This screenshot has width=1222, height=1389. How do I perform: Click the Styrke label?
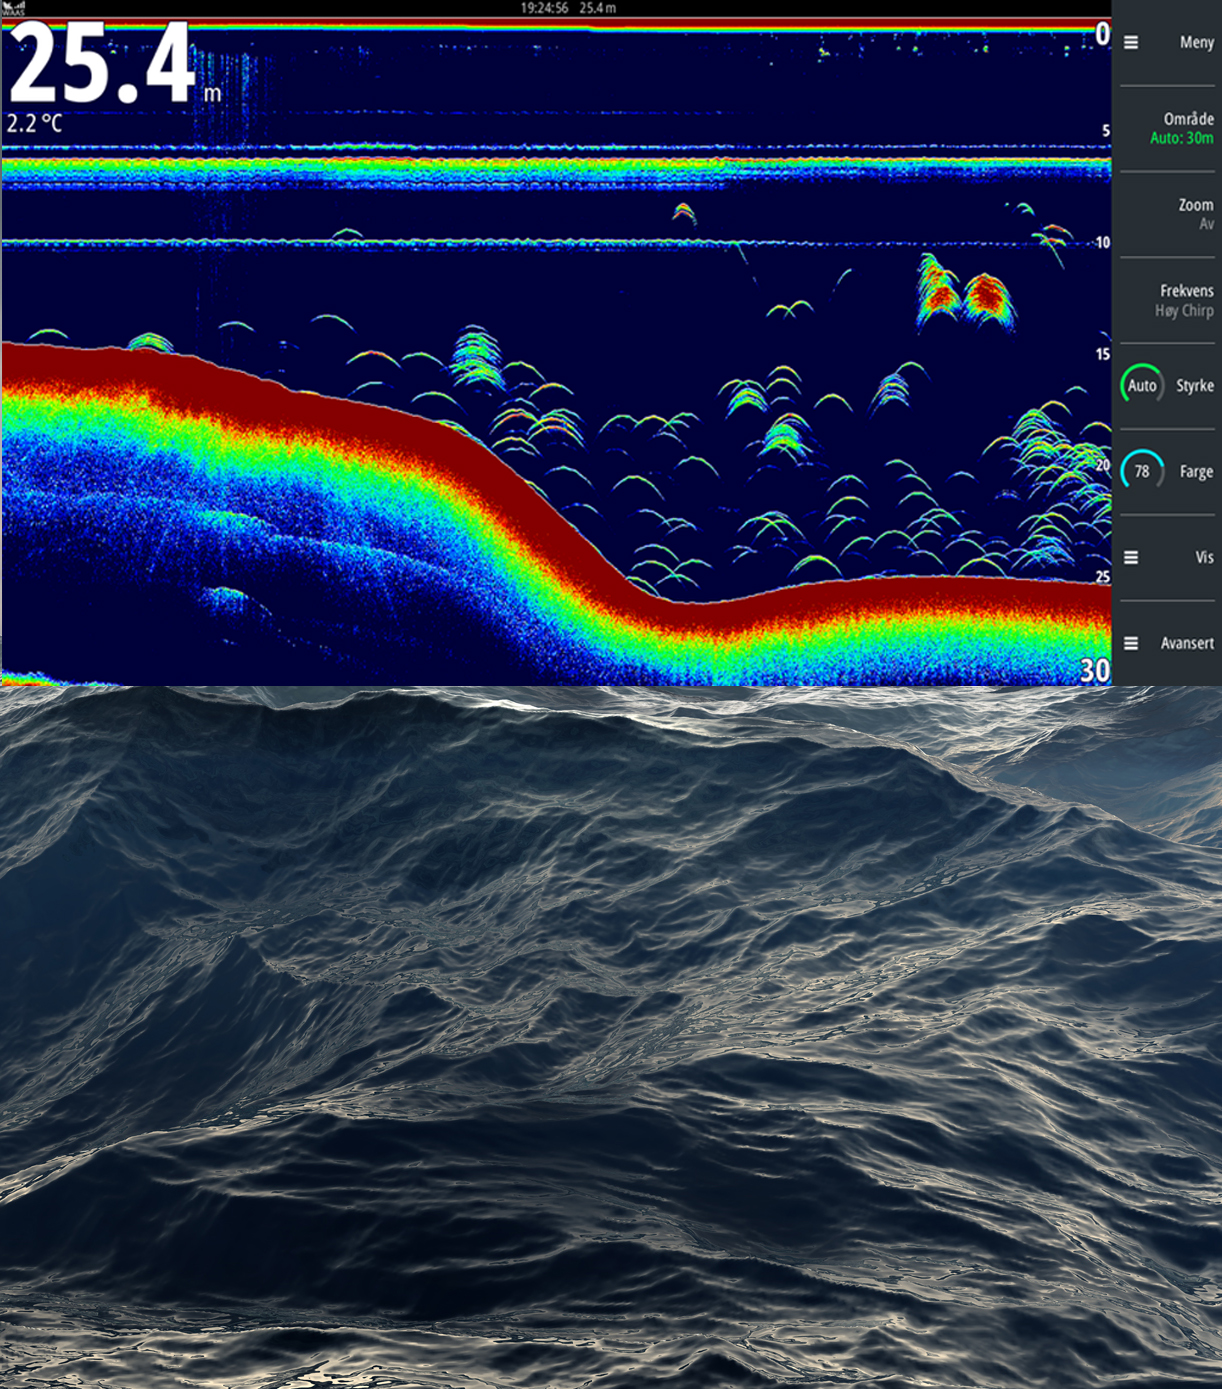click(1194, 386)
